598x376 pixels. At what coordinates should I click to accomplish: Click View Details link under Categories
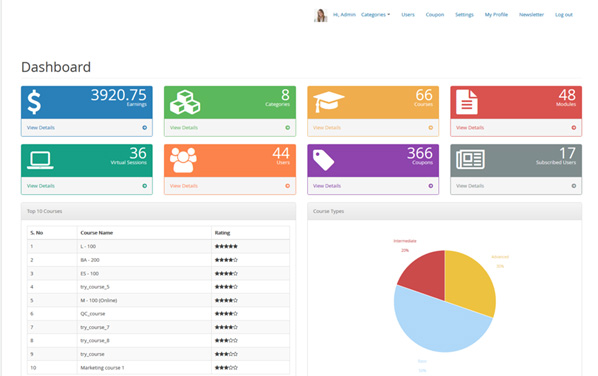point(184,128)
